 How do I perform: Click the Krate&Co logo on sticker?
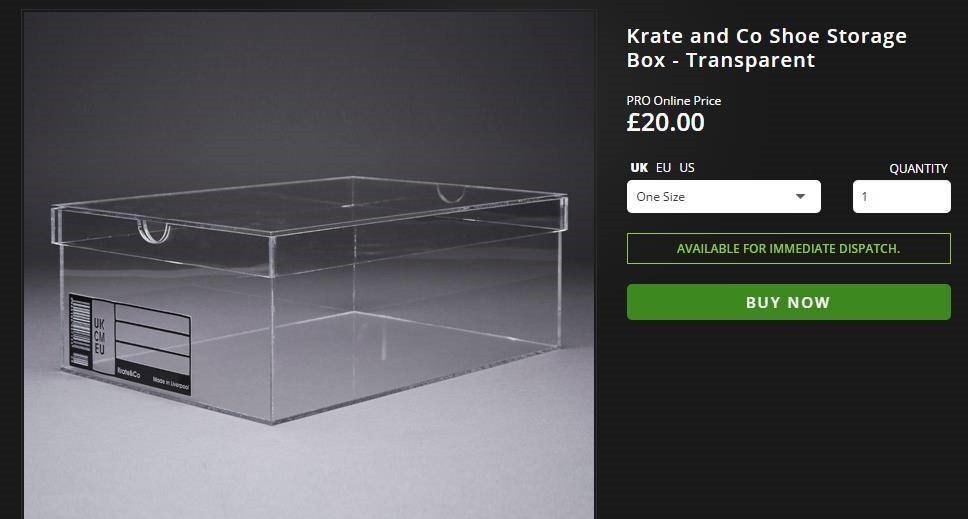(x=128, y=375)
